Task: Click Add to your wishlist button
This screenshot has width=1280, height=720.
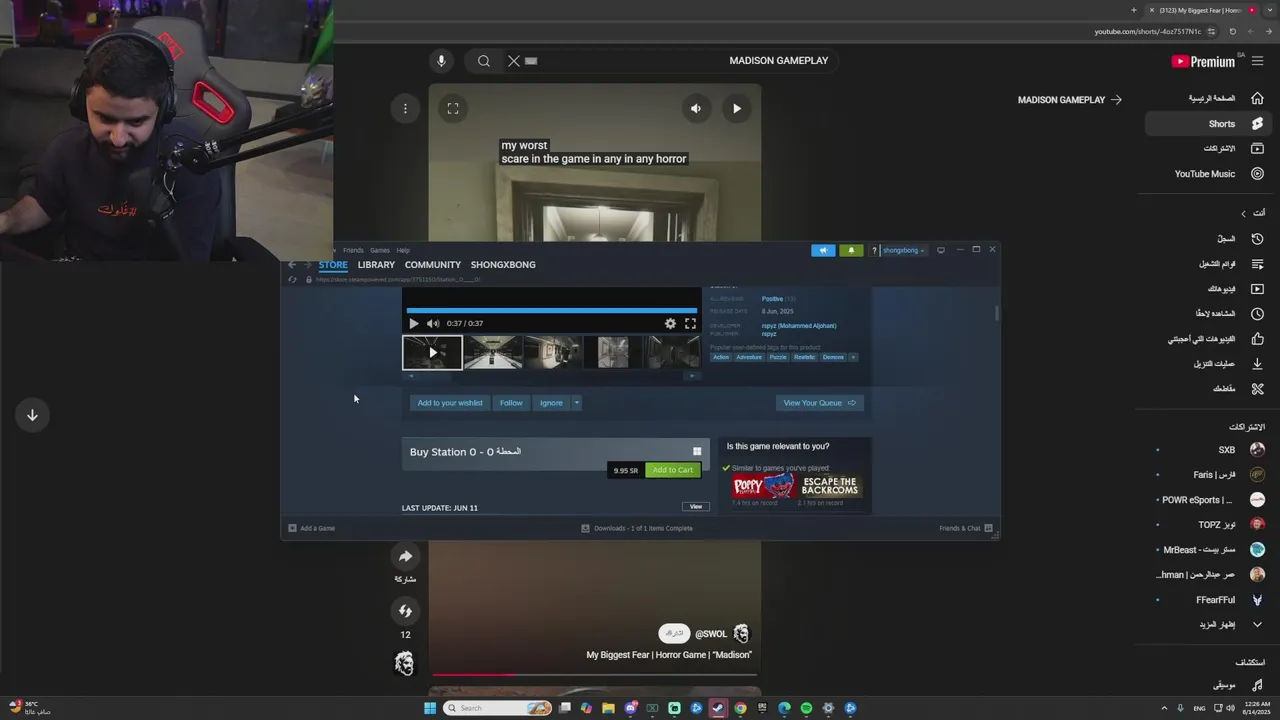Action: (450, 403)
